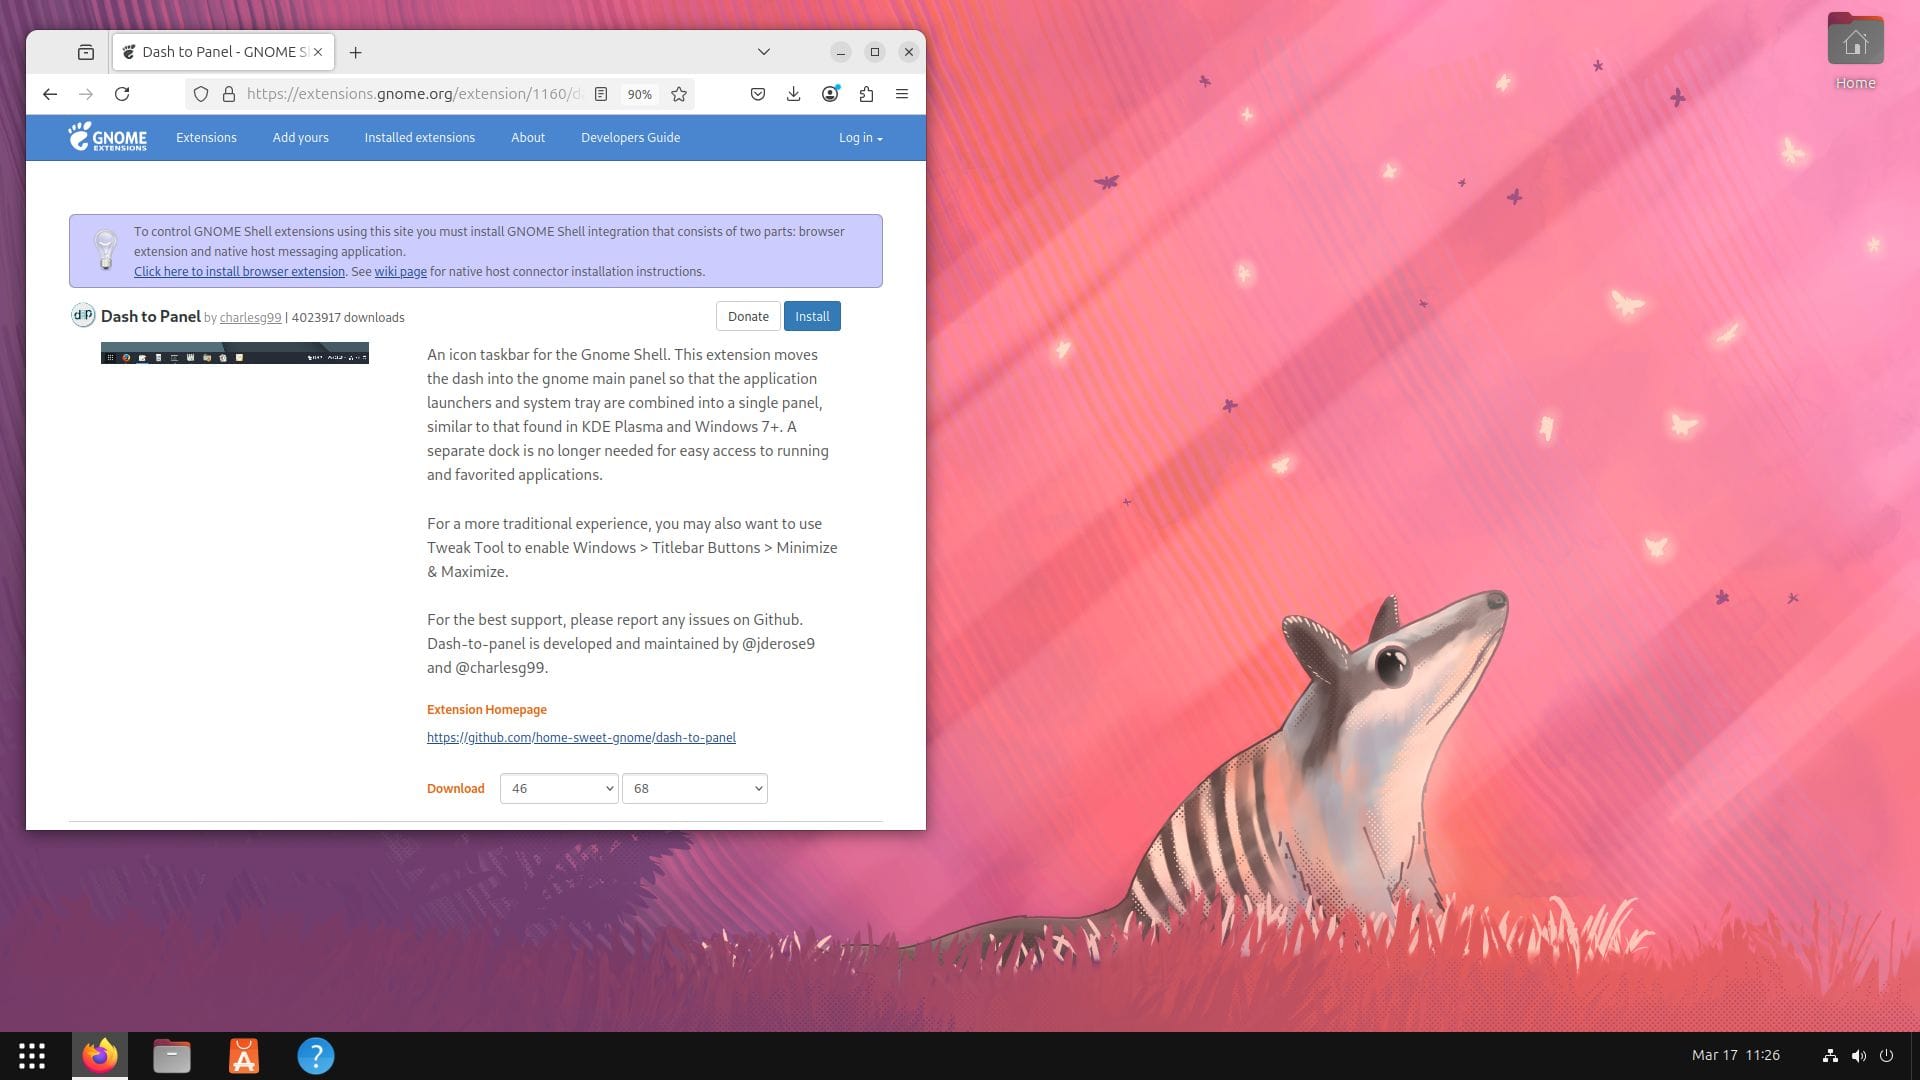Open the shell version dropdown showing 68
The width and height of the screenshot is (1920, 1080).
(694, 788)
